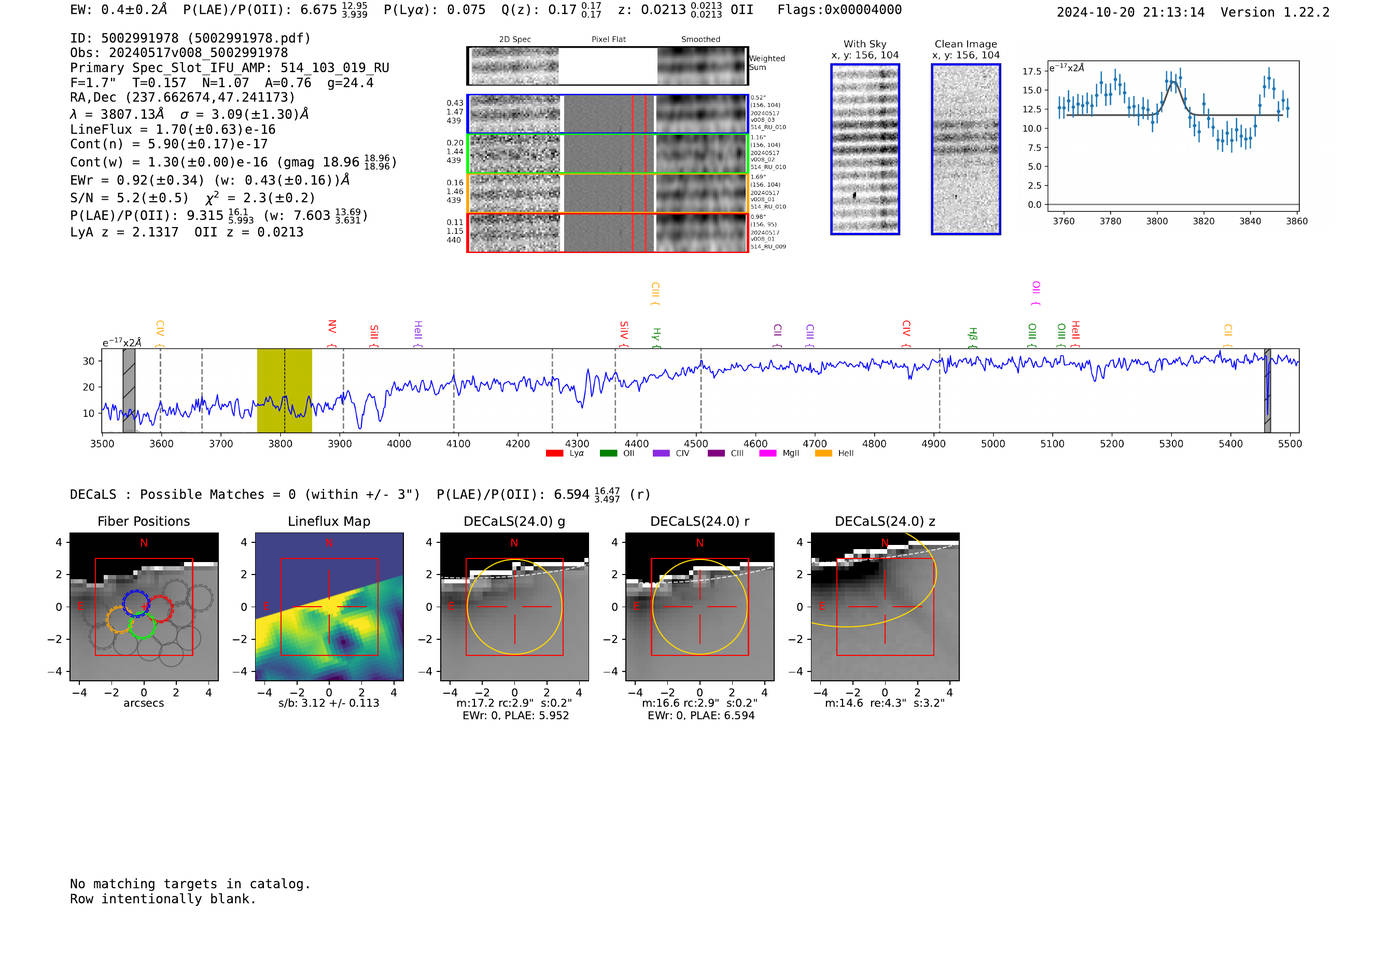Click the Cont(w) = 1.30 gmag line
The width and height of the screenshot is (1400, 953).
(x=233, y=162)
